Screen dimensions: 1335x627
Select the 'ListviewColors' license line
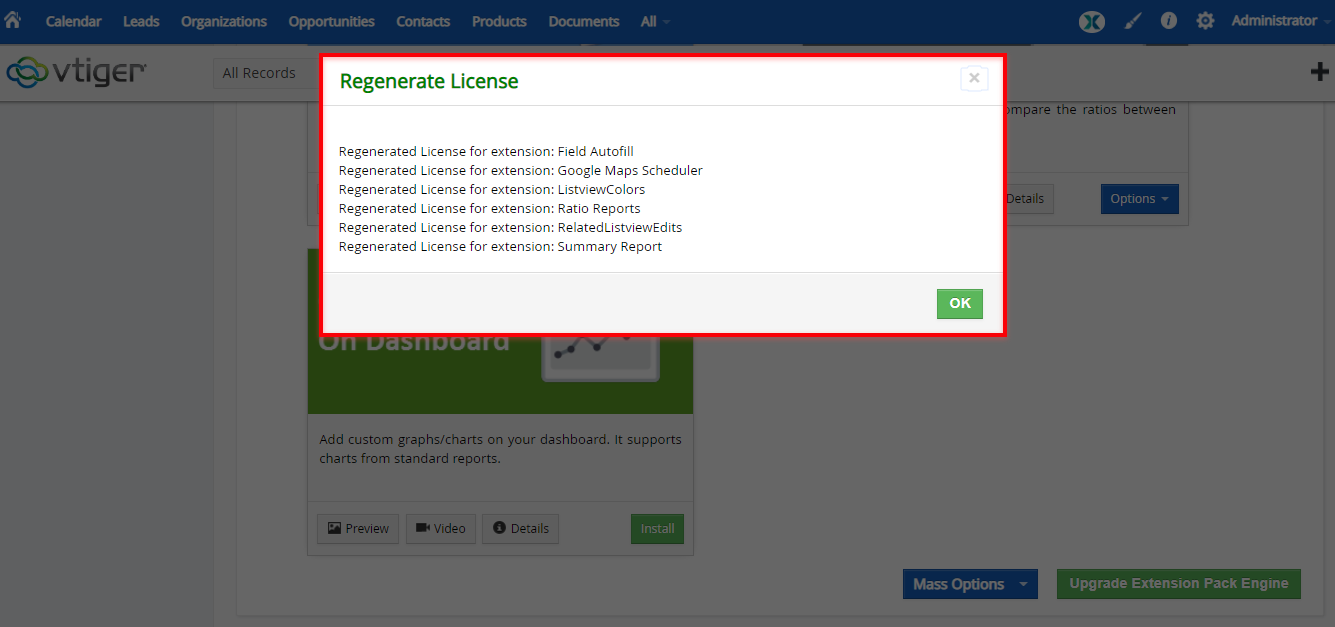pyautogui.click(x=492, y=190)
